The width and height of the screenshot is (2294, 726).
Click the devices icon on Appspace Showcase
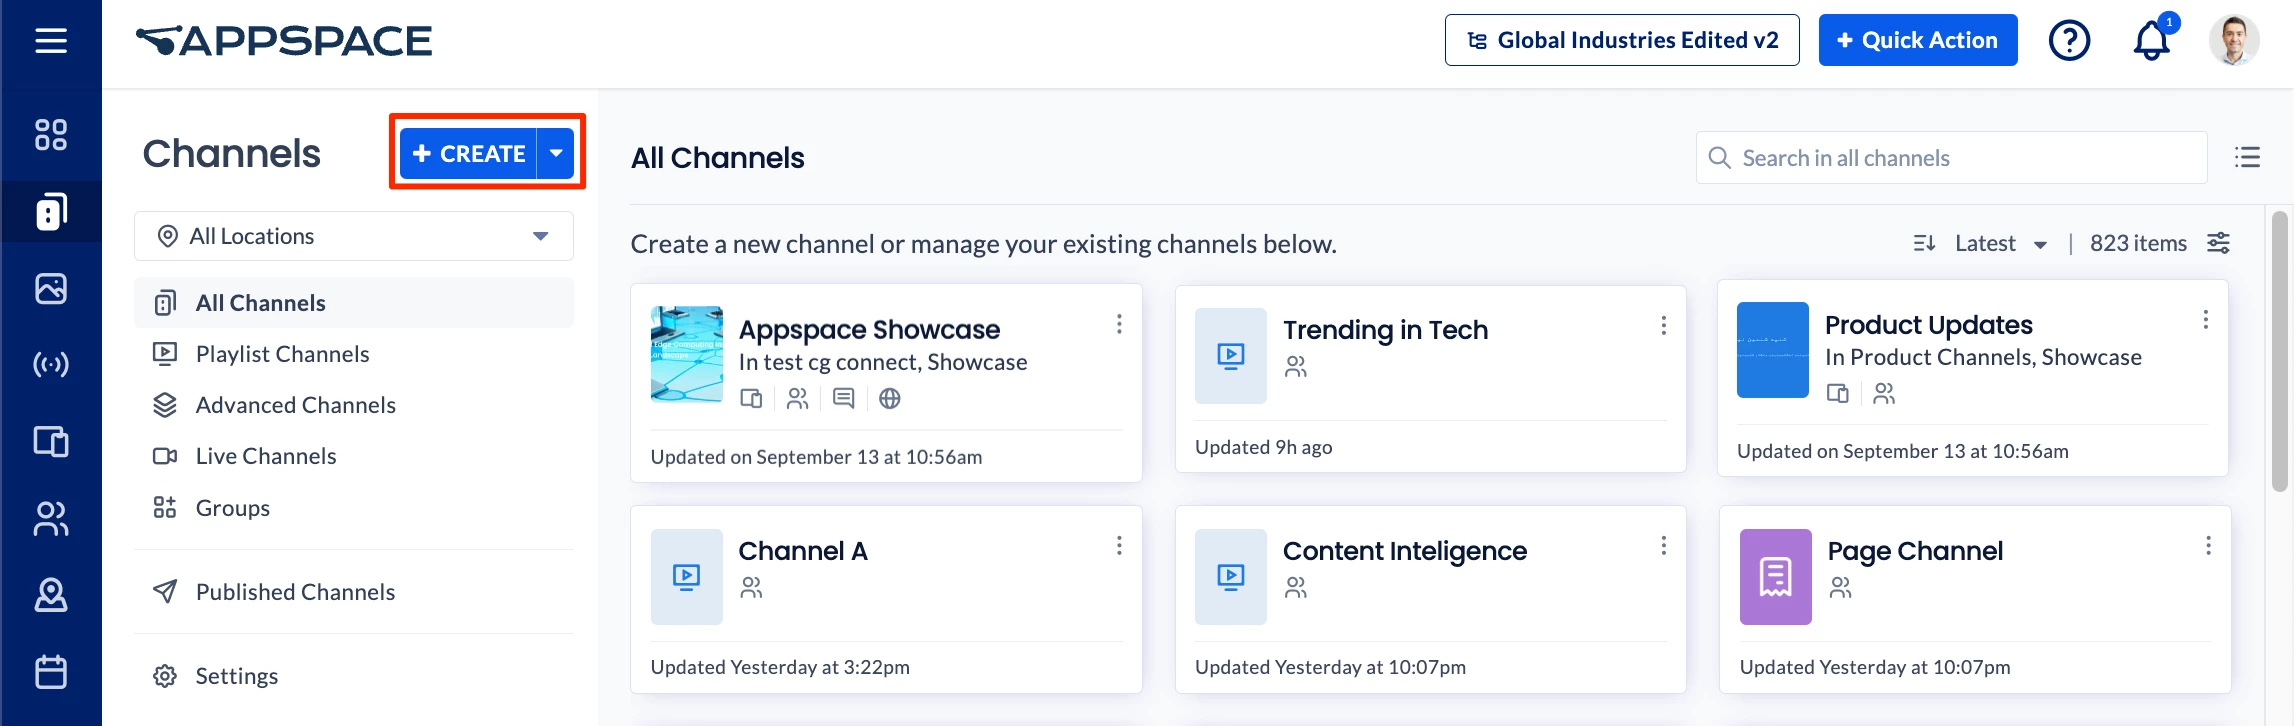pyautogui.click(x=751, y=399)
